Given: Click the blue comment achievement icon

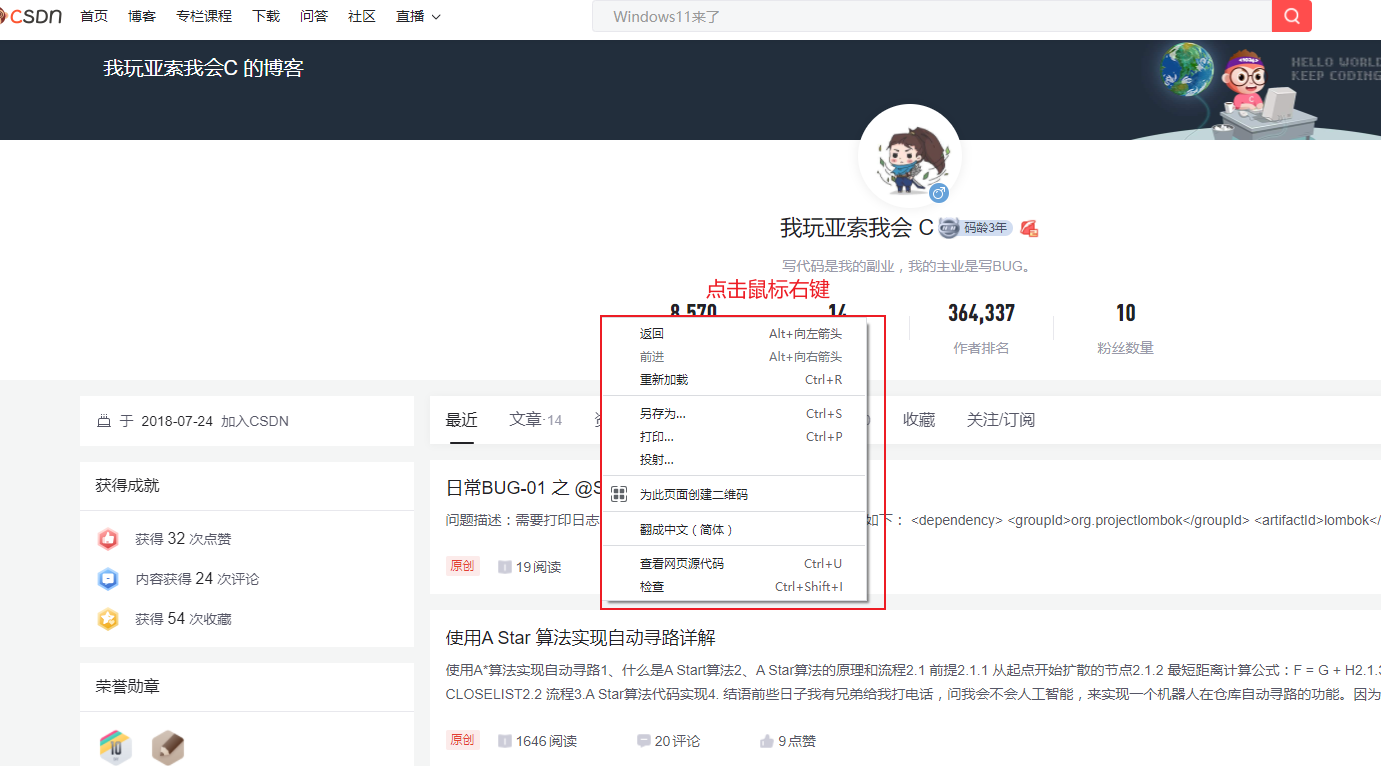Looking at the screenshot, I should pyautogui.click(x=108, y=579).
